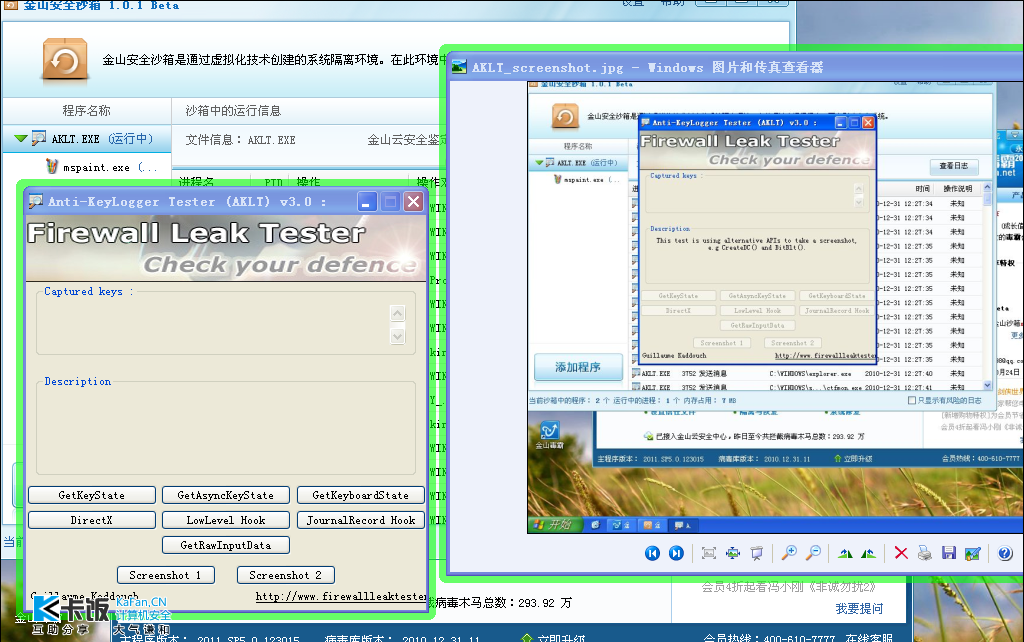Zoom in using the magnifier plus icon
1024x642 pixels.
(x=789, y=553)
